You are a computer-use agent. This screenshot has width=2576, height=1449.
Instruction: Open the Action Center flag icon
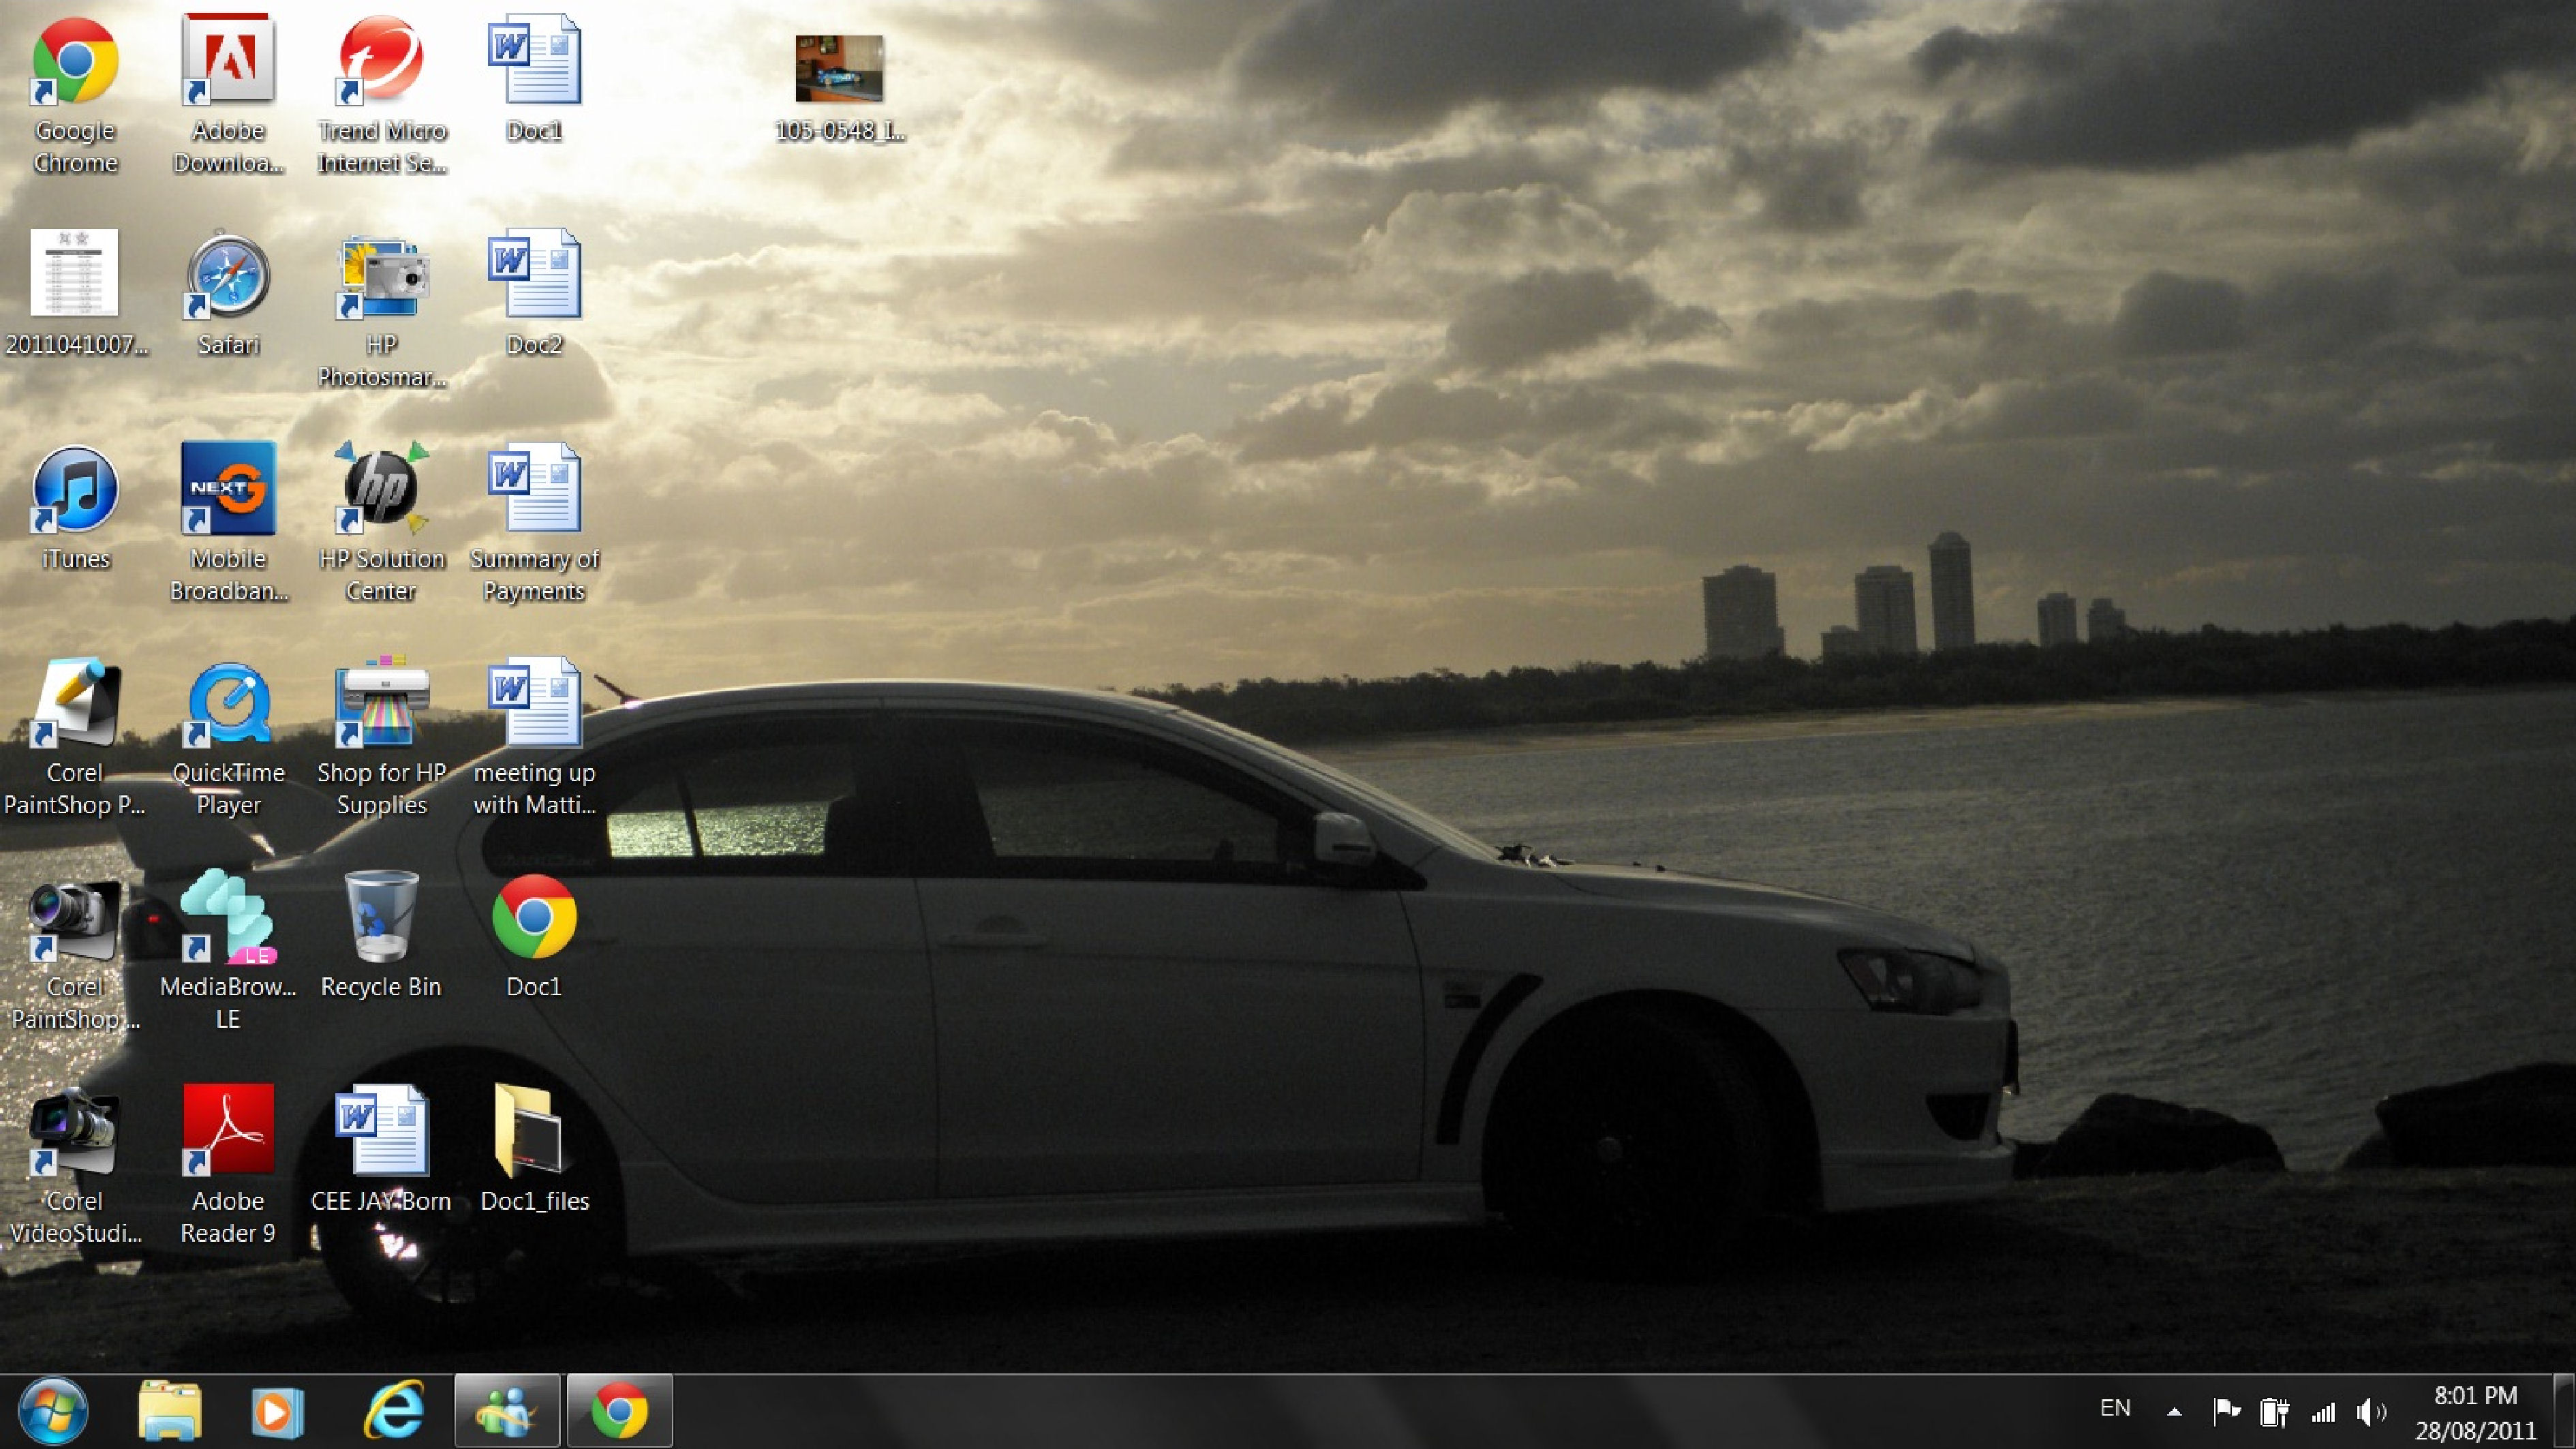tap(2226, 1411)
